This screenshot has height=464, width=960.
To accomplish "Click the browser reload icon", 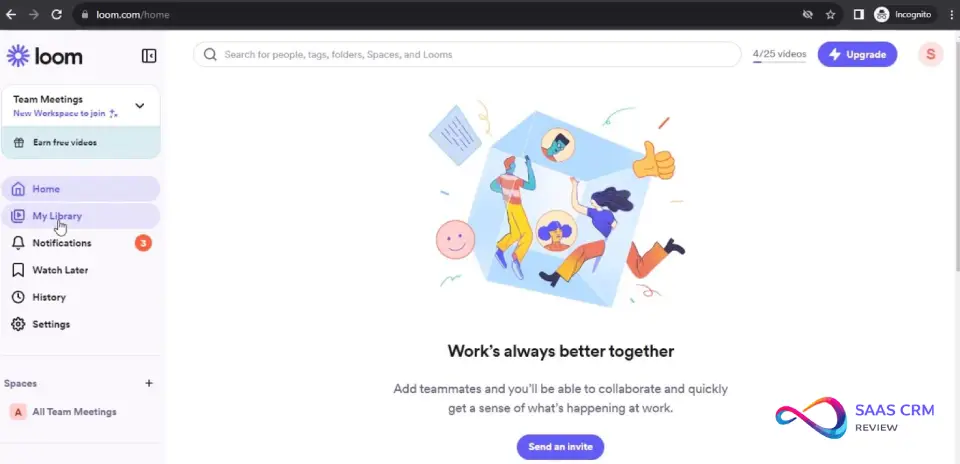I will click(x=56, y=15).
